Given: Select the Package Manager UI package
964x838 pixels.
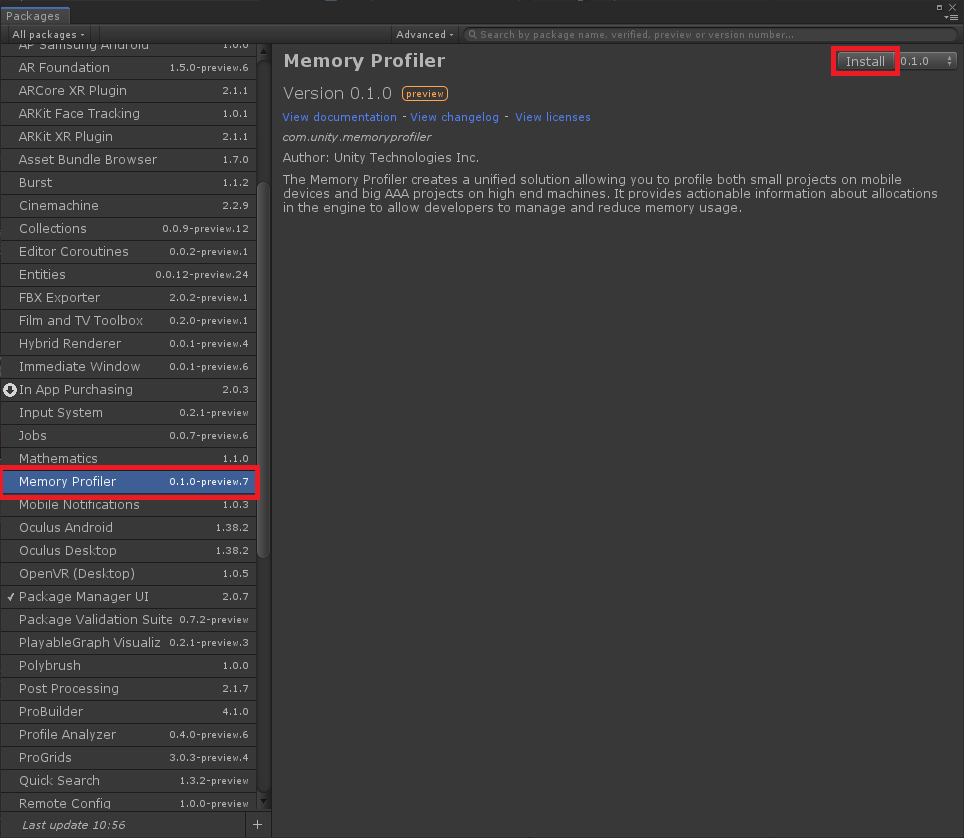Looking at the screenshot, I should pyautogui.click(x=128, y=597).
